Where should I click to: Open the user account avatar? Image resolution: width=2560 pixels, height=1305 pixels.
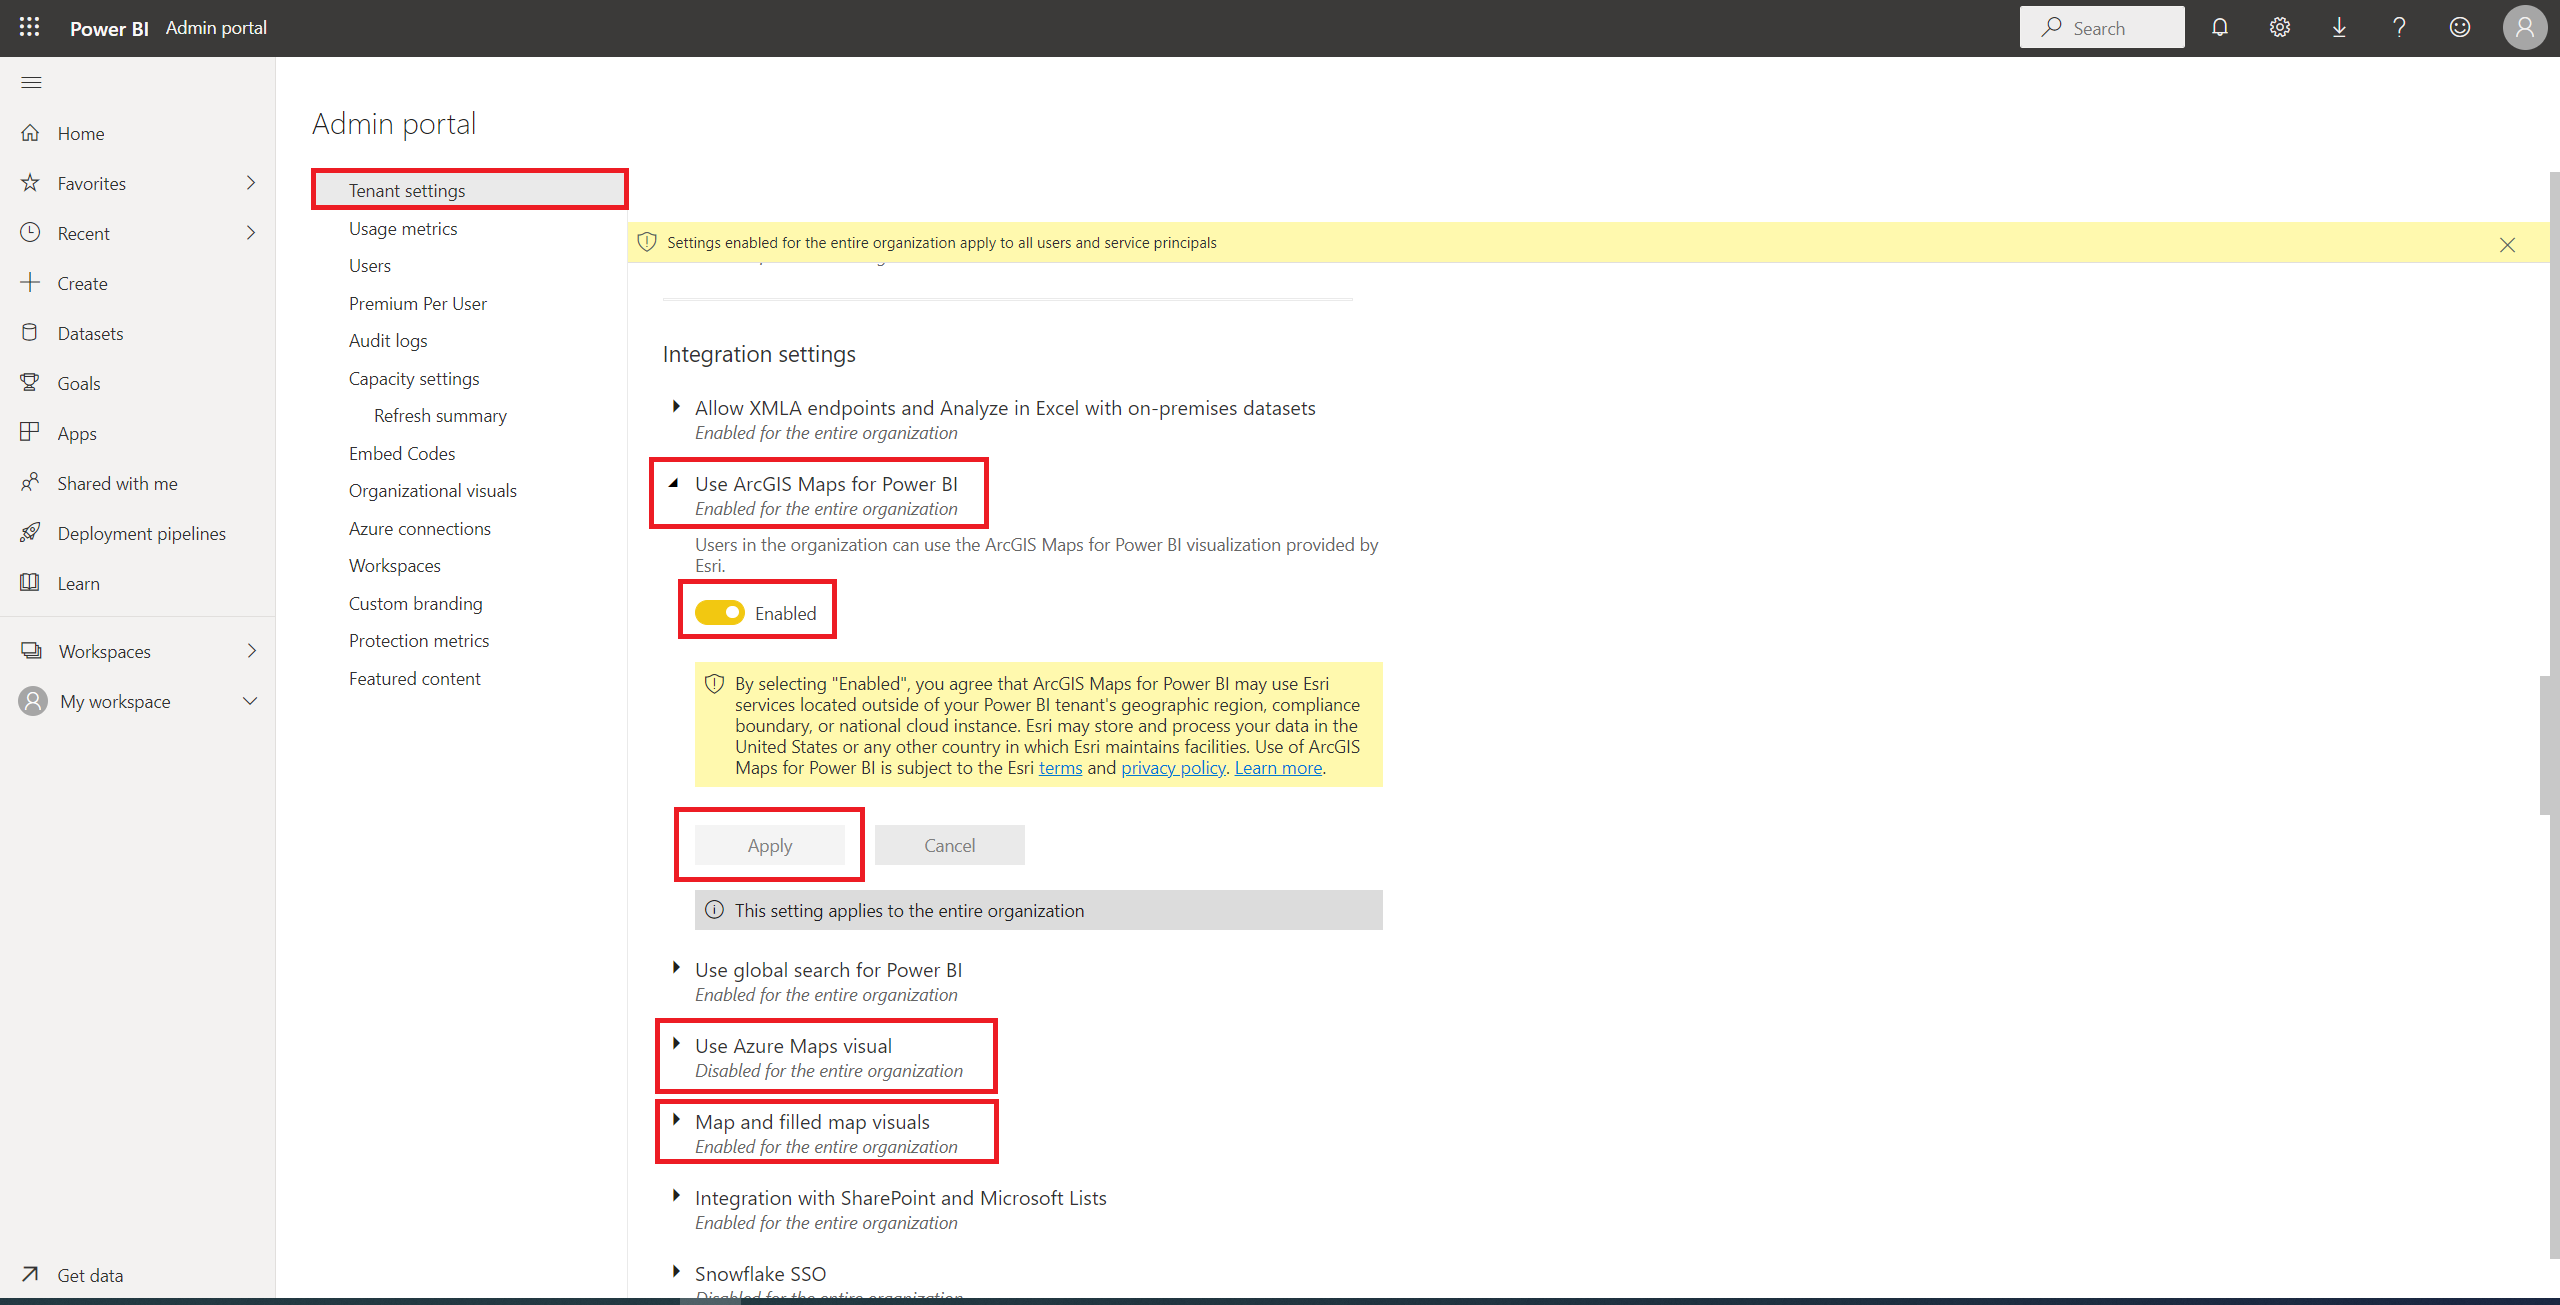tap(2524, 27)
